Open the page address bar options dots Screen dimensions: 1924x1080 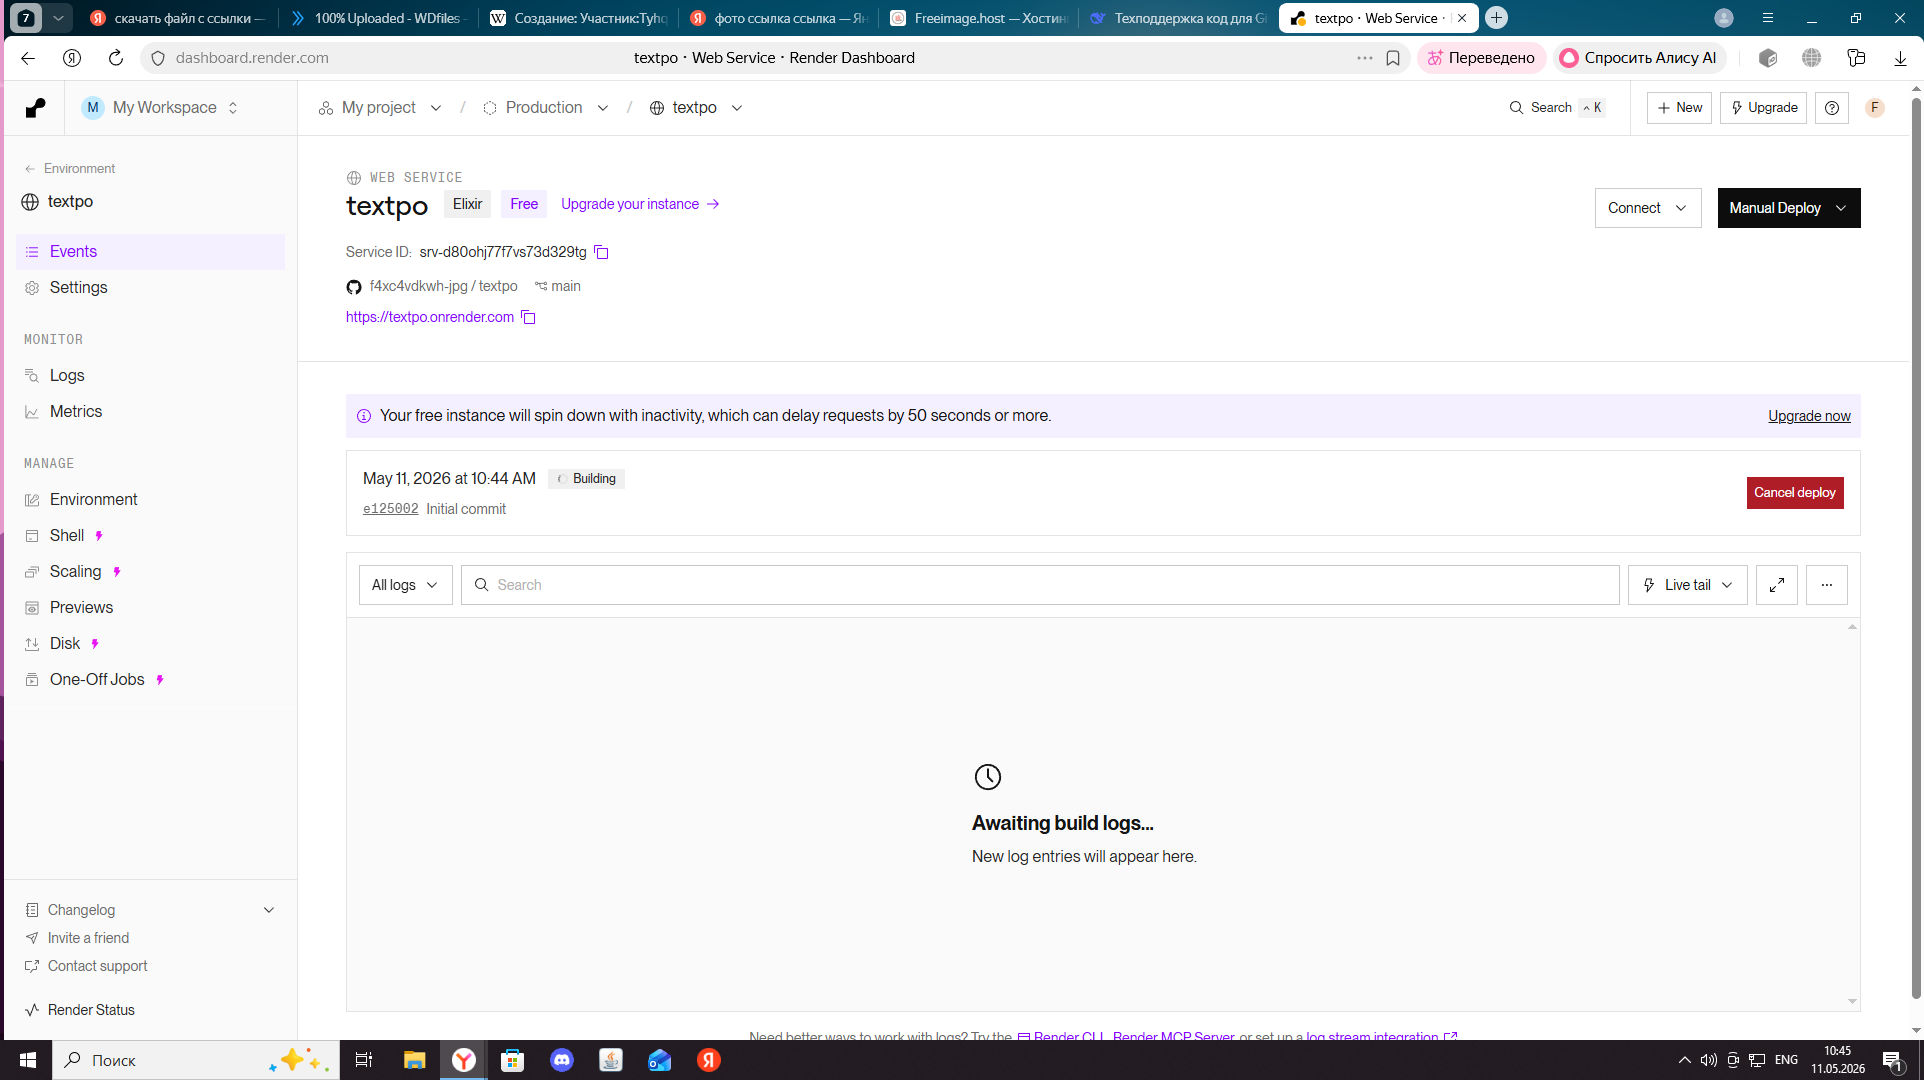tap(1364, 58)
